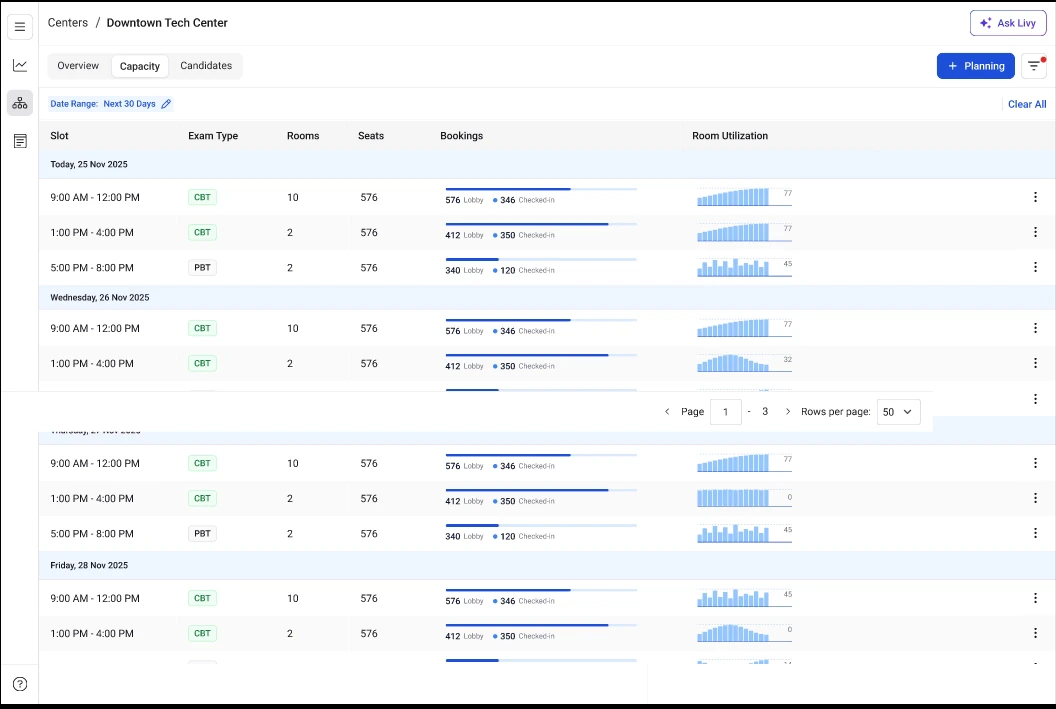The height and width of the screenshot is (709, 1056).
Task: Edit the date range with pencil icon
Action: click(x=166, y=104)
